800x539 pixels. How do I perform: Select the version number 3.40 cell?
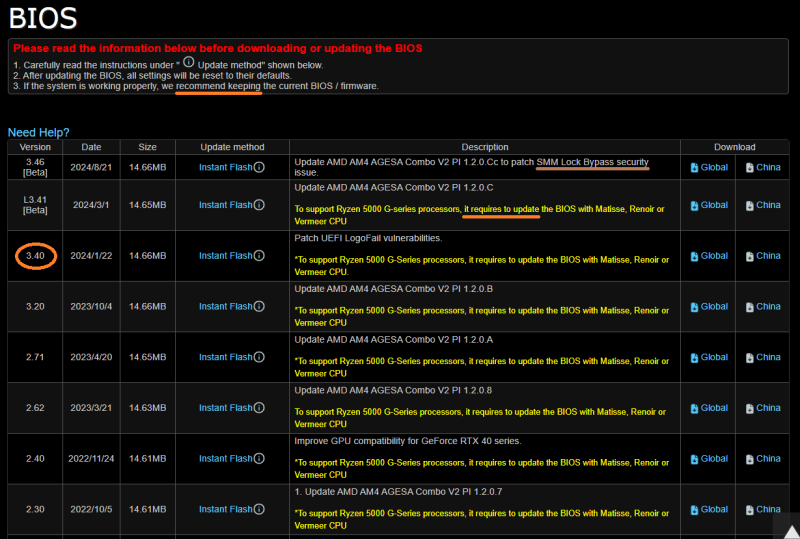(x=35, y=255)
